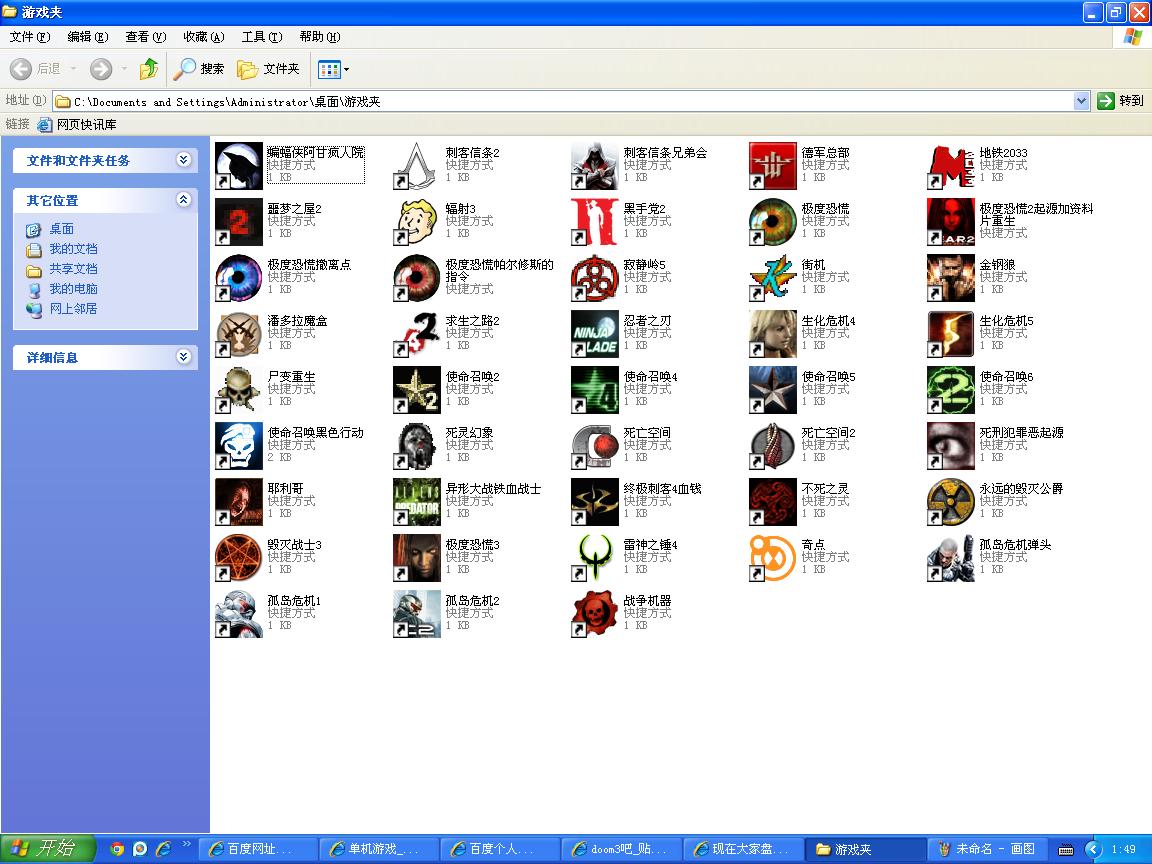Image resolution: width=1152 pixels, height=864 pixels.
Task: Select the 毁灭战士3 pentagram icon
Action: 239,558
